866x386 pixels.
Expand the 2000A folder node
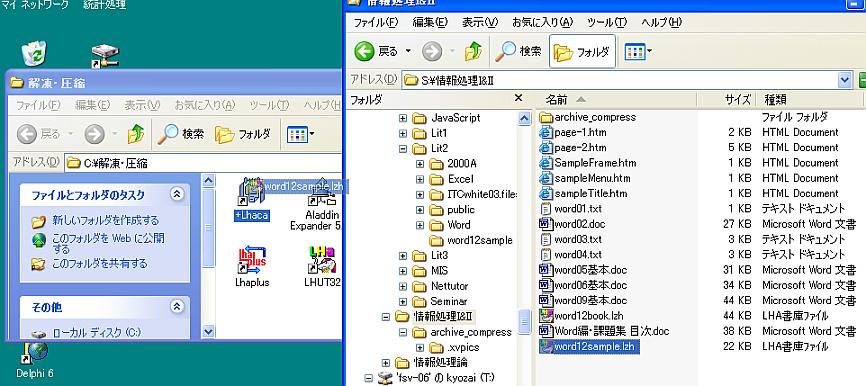coord(420,164)
